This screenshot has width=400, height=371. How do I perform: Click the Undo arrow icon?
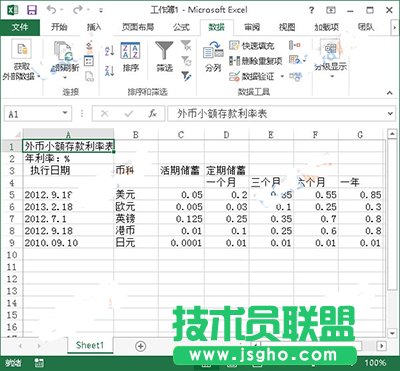click(x=51, y=10)
